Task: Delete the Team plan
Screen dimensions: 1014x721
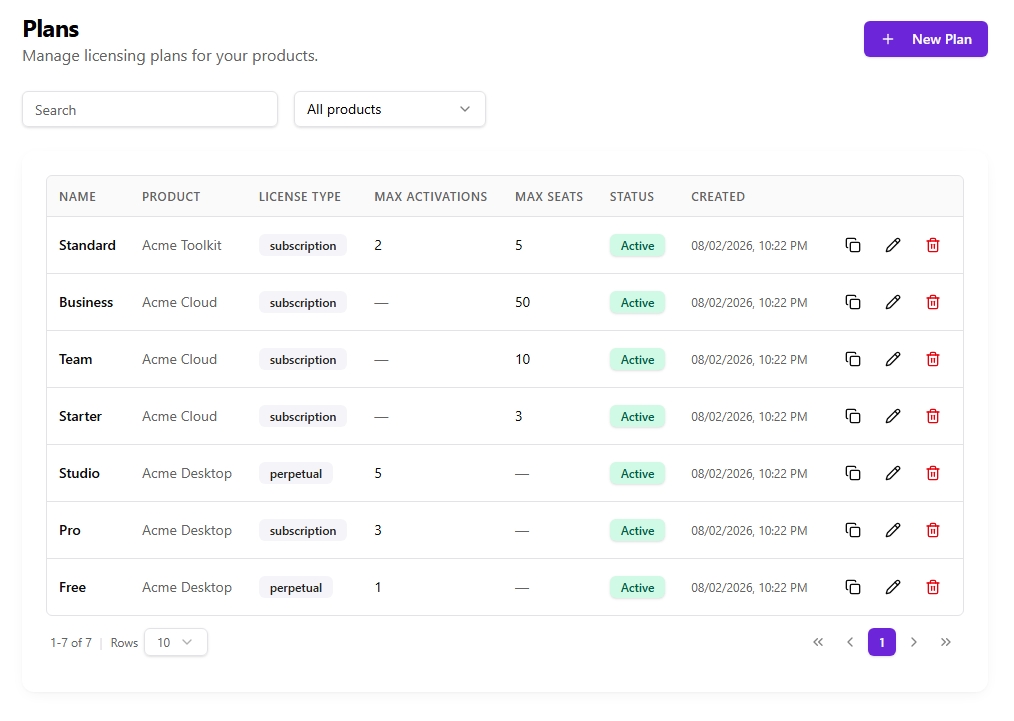Action: point(933,359)
